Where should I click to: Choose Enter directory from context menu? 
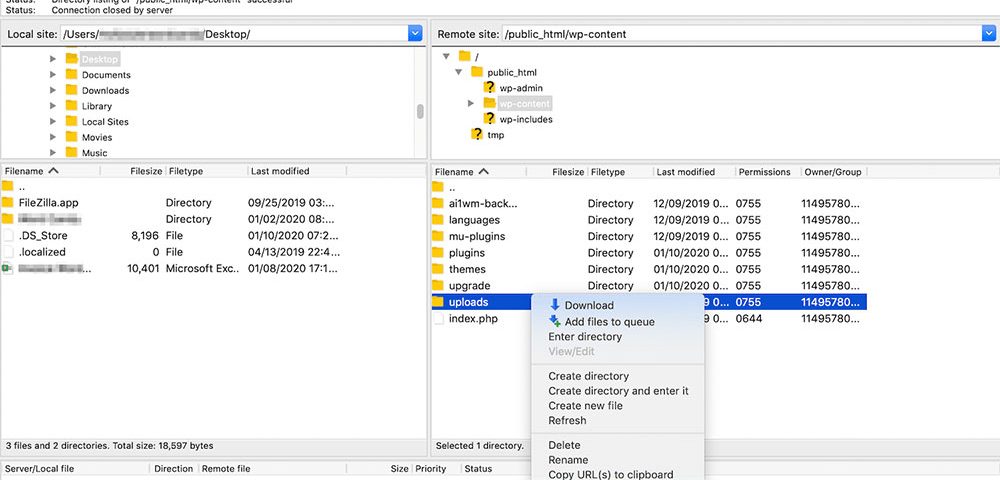point(585,337)
